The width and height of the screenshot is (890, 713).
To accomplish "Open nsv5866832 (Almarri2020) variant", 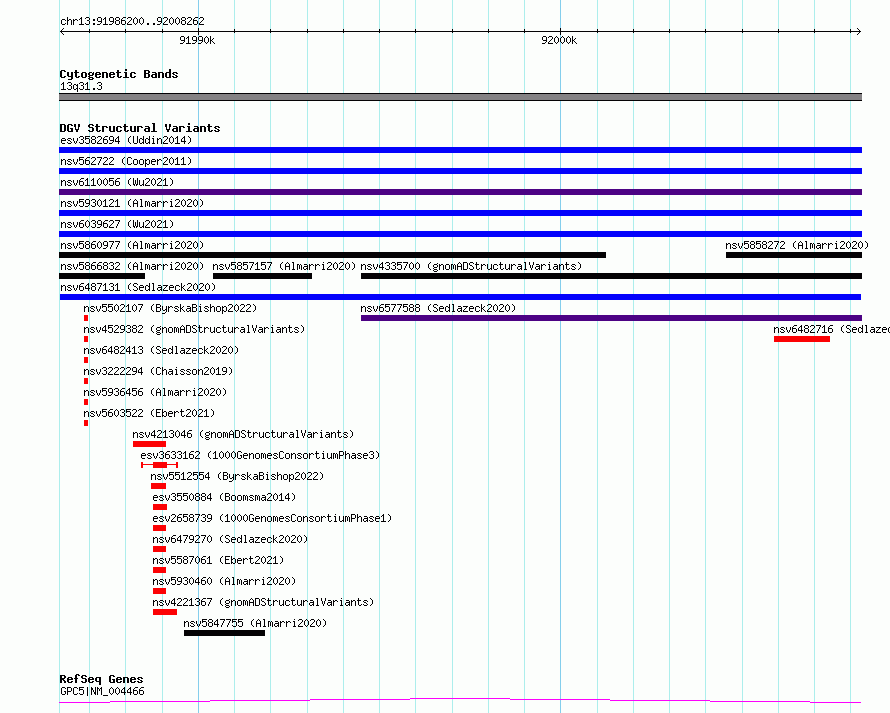I will (132, 266).
